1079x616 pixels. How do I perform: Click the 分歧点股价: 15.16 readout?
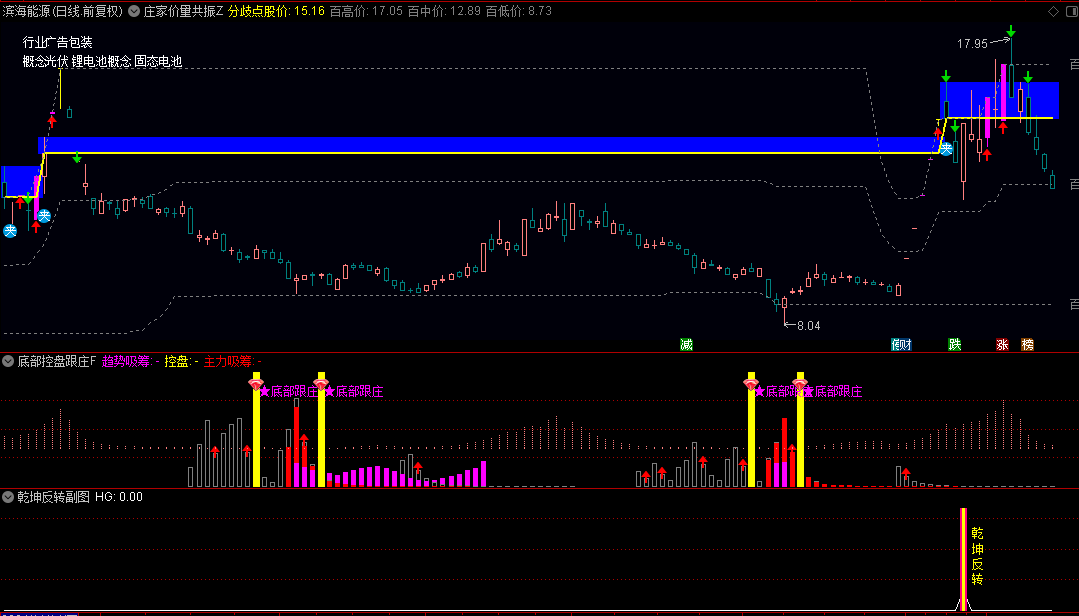click(276, 11)
